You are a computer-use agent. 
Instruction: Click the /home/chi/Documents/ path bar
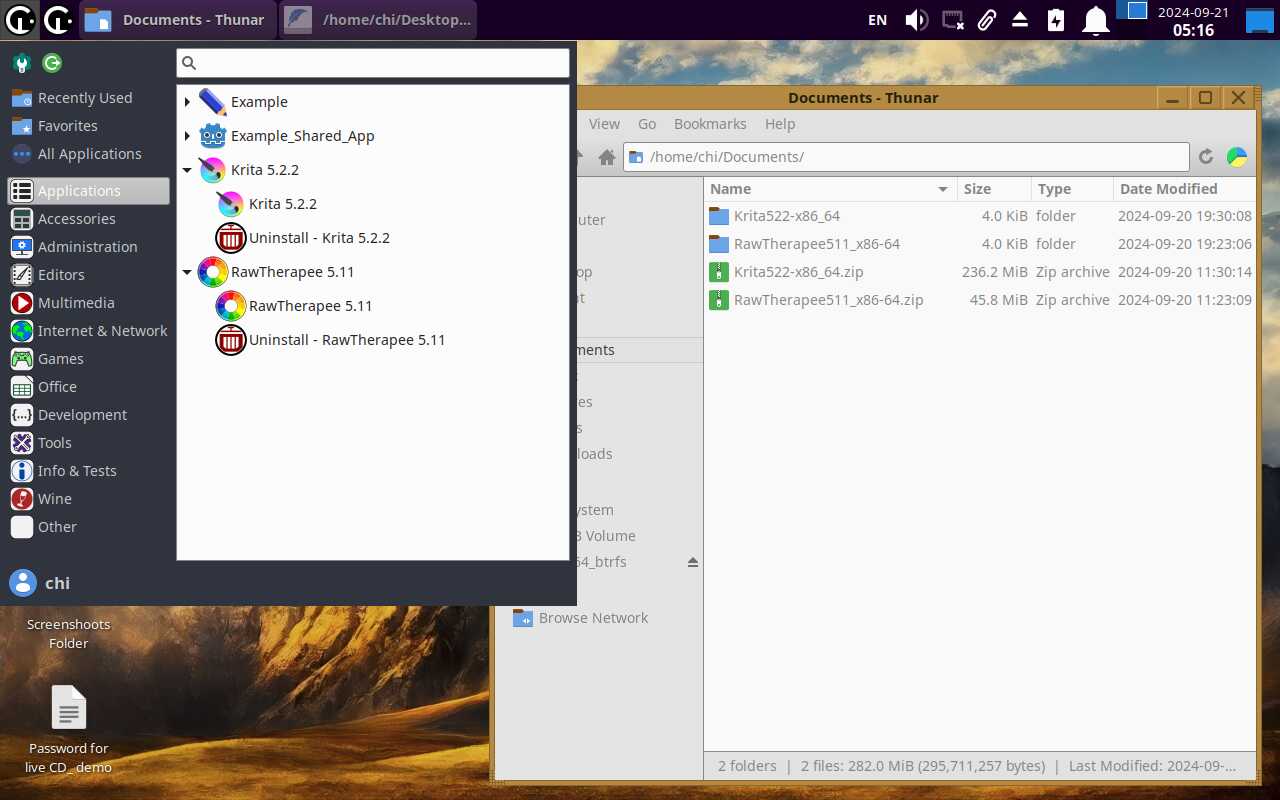pos(906,157)
